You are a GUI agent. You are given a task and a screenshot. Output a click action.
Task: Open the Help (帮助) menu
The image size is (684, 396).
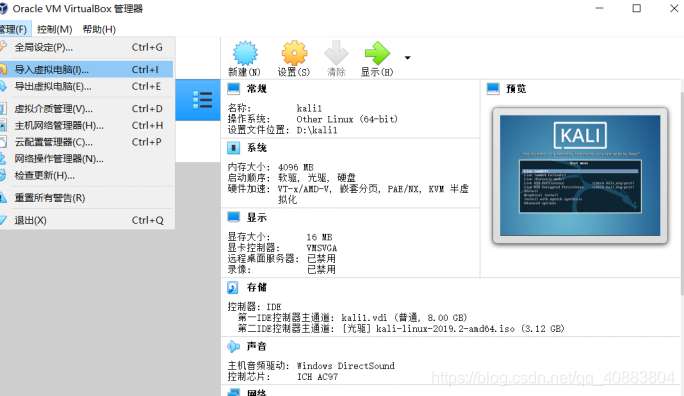pyautogui.click(x=99, y=29)
